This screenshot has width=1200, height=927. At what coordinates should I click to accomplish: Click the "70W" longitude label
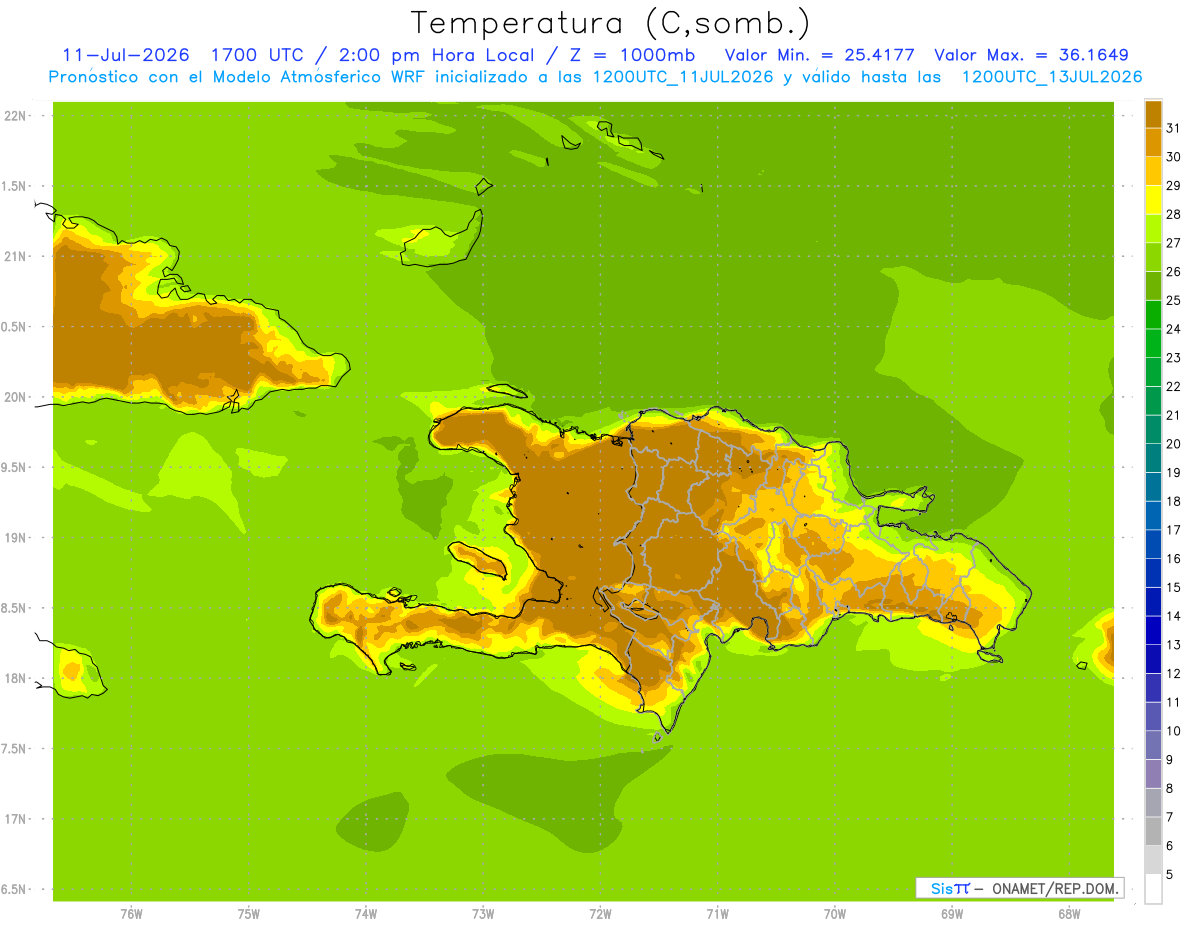click(x=834, y=914)
